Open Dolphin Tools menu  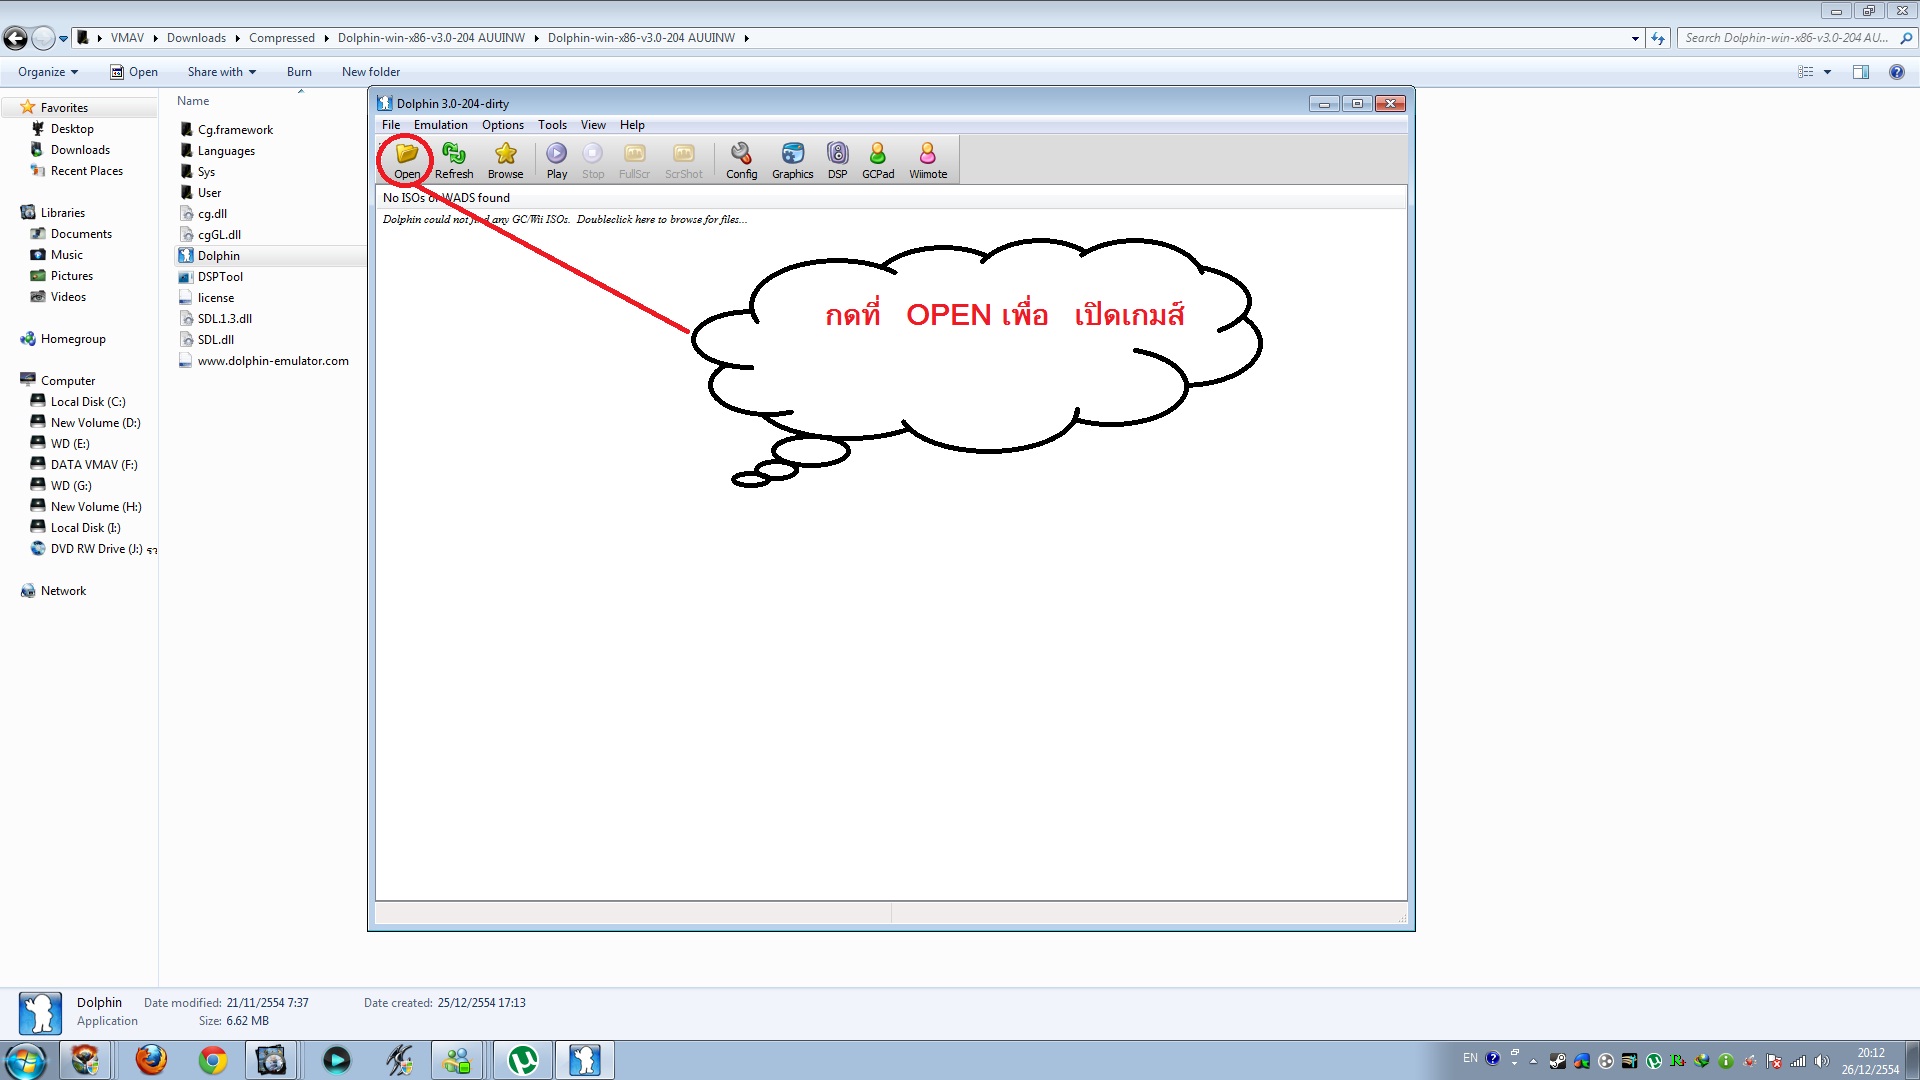coord(552,125)
